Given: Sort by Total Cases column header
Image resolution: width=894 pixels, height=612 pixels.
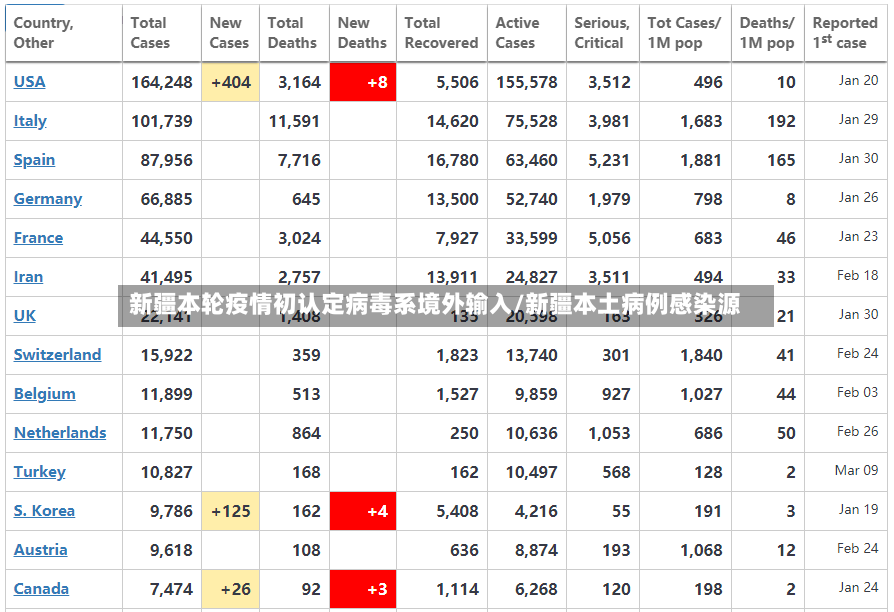Looking at the screenshot, I should click(162, 33).
